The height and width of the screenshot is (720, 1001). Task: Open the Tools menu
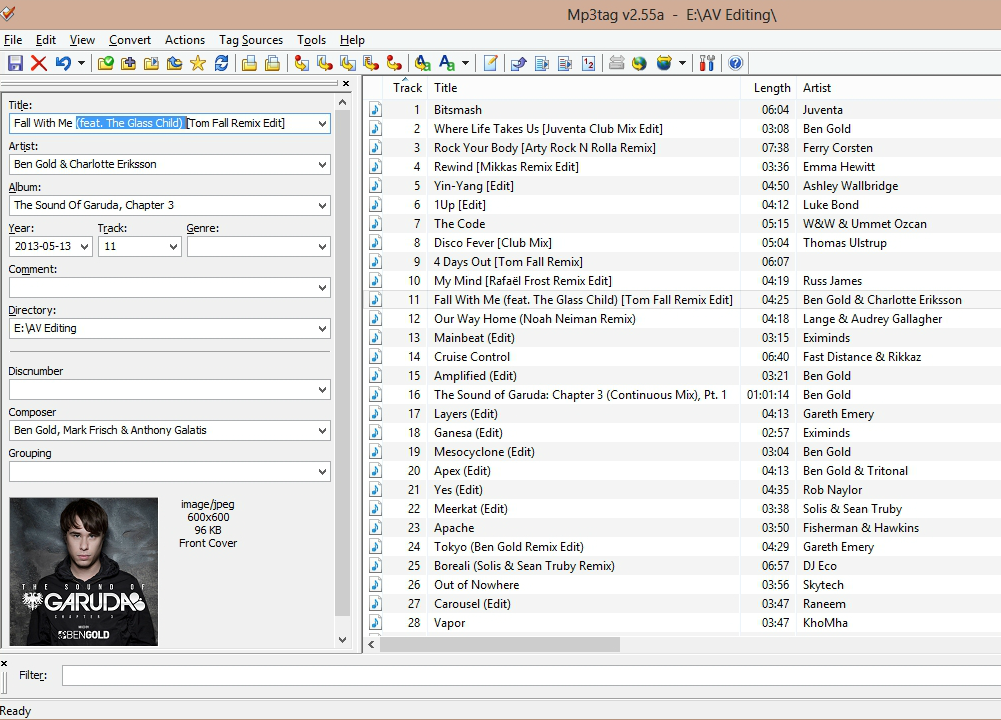coord(312,40)
